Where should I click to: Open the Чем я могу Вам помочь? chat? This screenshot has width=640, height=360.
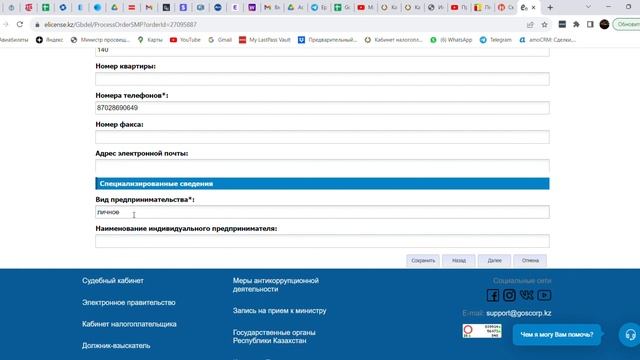557,335
